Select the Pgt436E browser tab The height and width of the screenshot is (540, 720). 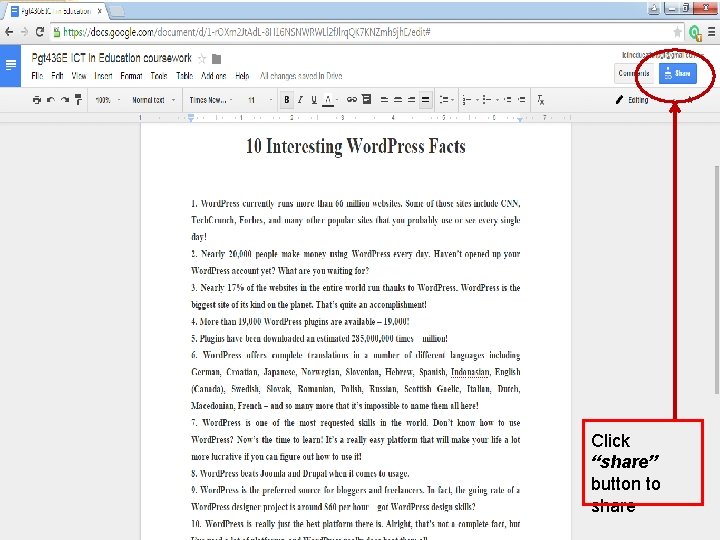tap(55, 11)
